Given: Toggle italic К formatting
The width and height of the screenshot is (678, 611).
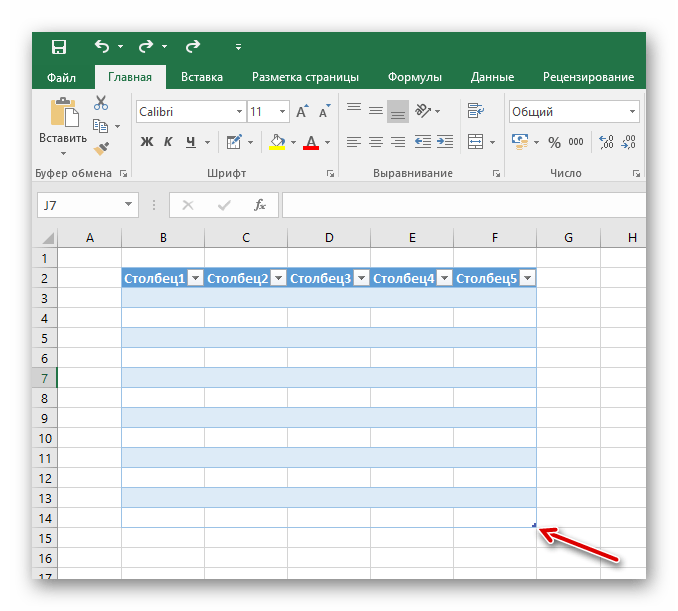Looking at the screenshot, I should click(168, 141).
